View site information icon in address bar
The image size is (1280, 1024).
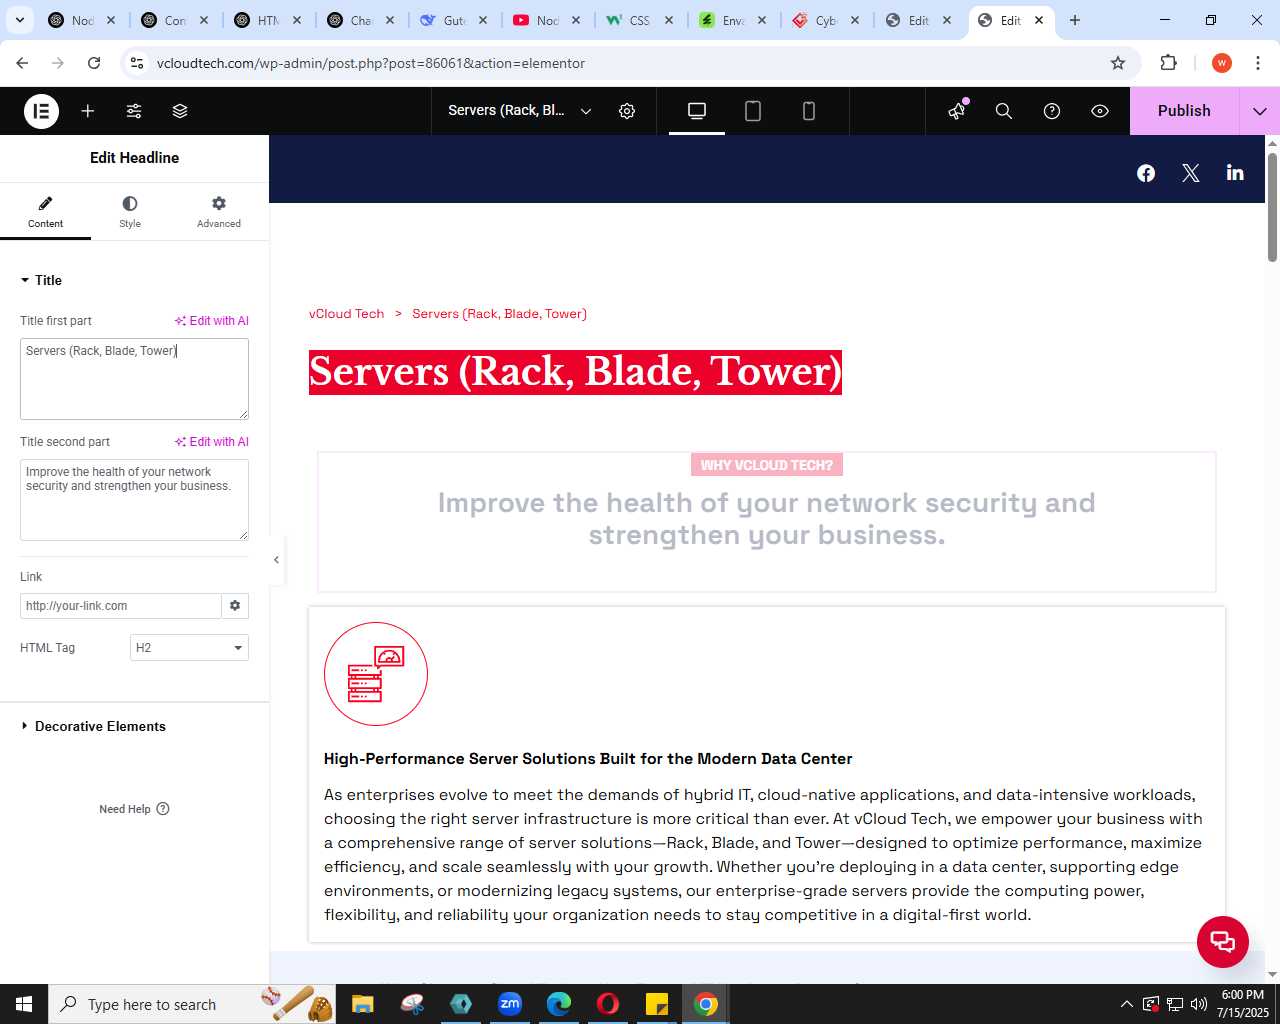click(x=137, y=63)
